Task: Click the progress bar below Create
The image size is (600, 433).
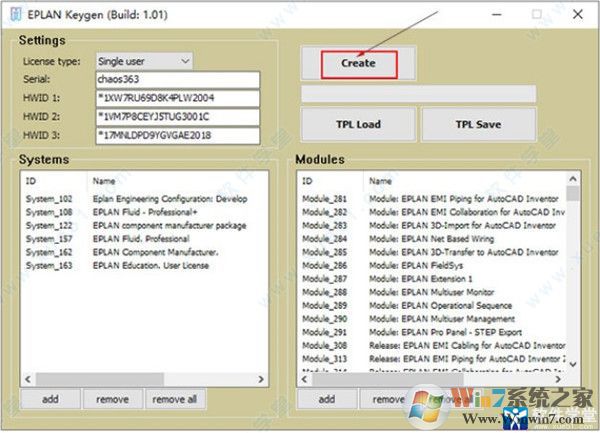Action: coord(419,94)
